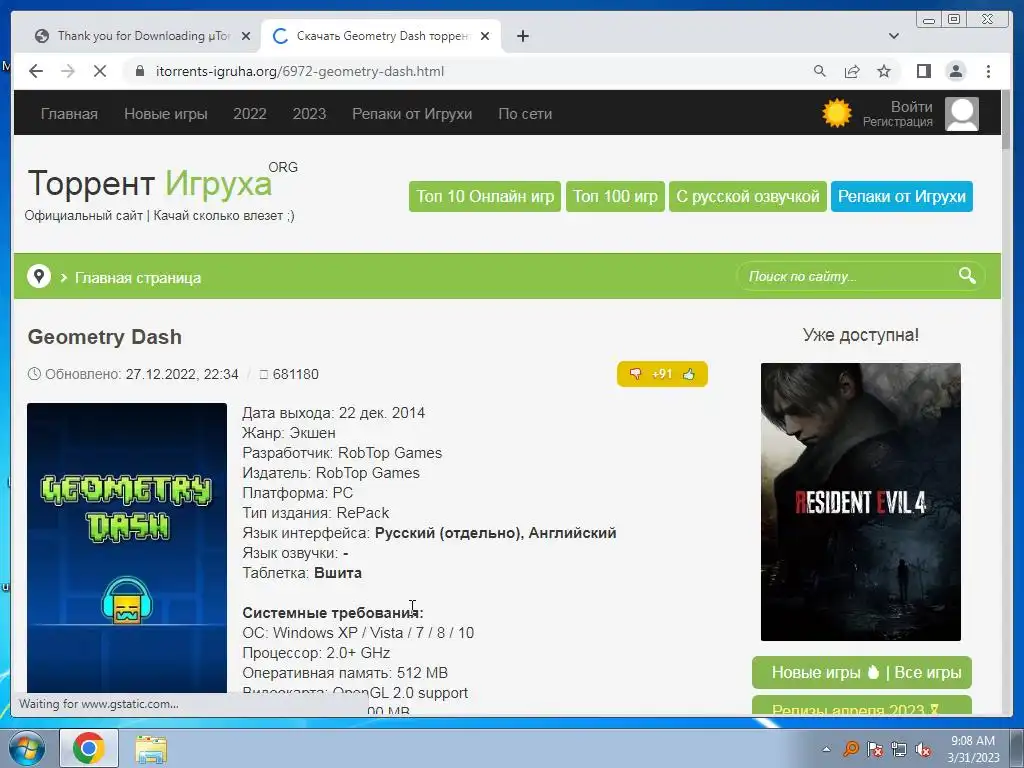Open '2022' menu item

(249, 114)
